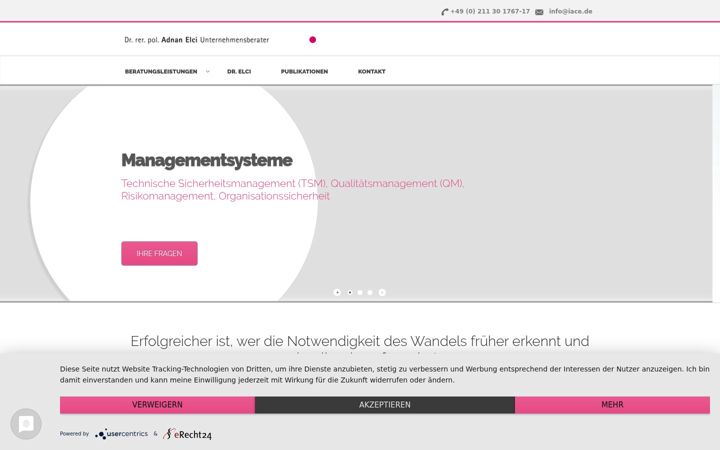Select the active first slider dot

pyautogui.click(x=350, y=292)
